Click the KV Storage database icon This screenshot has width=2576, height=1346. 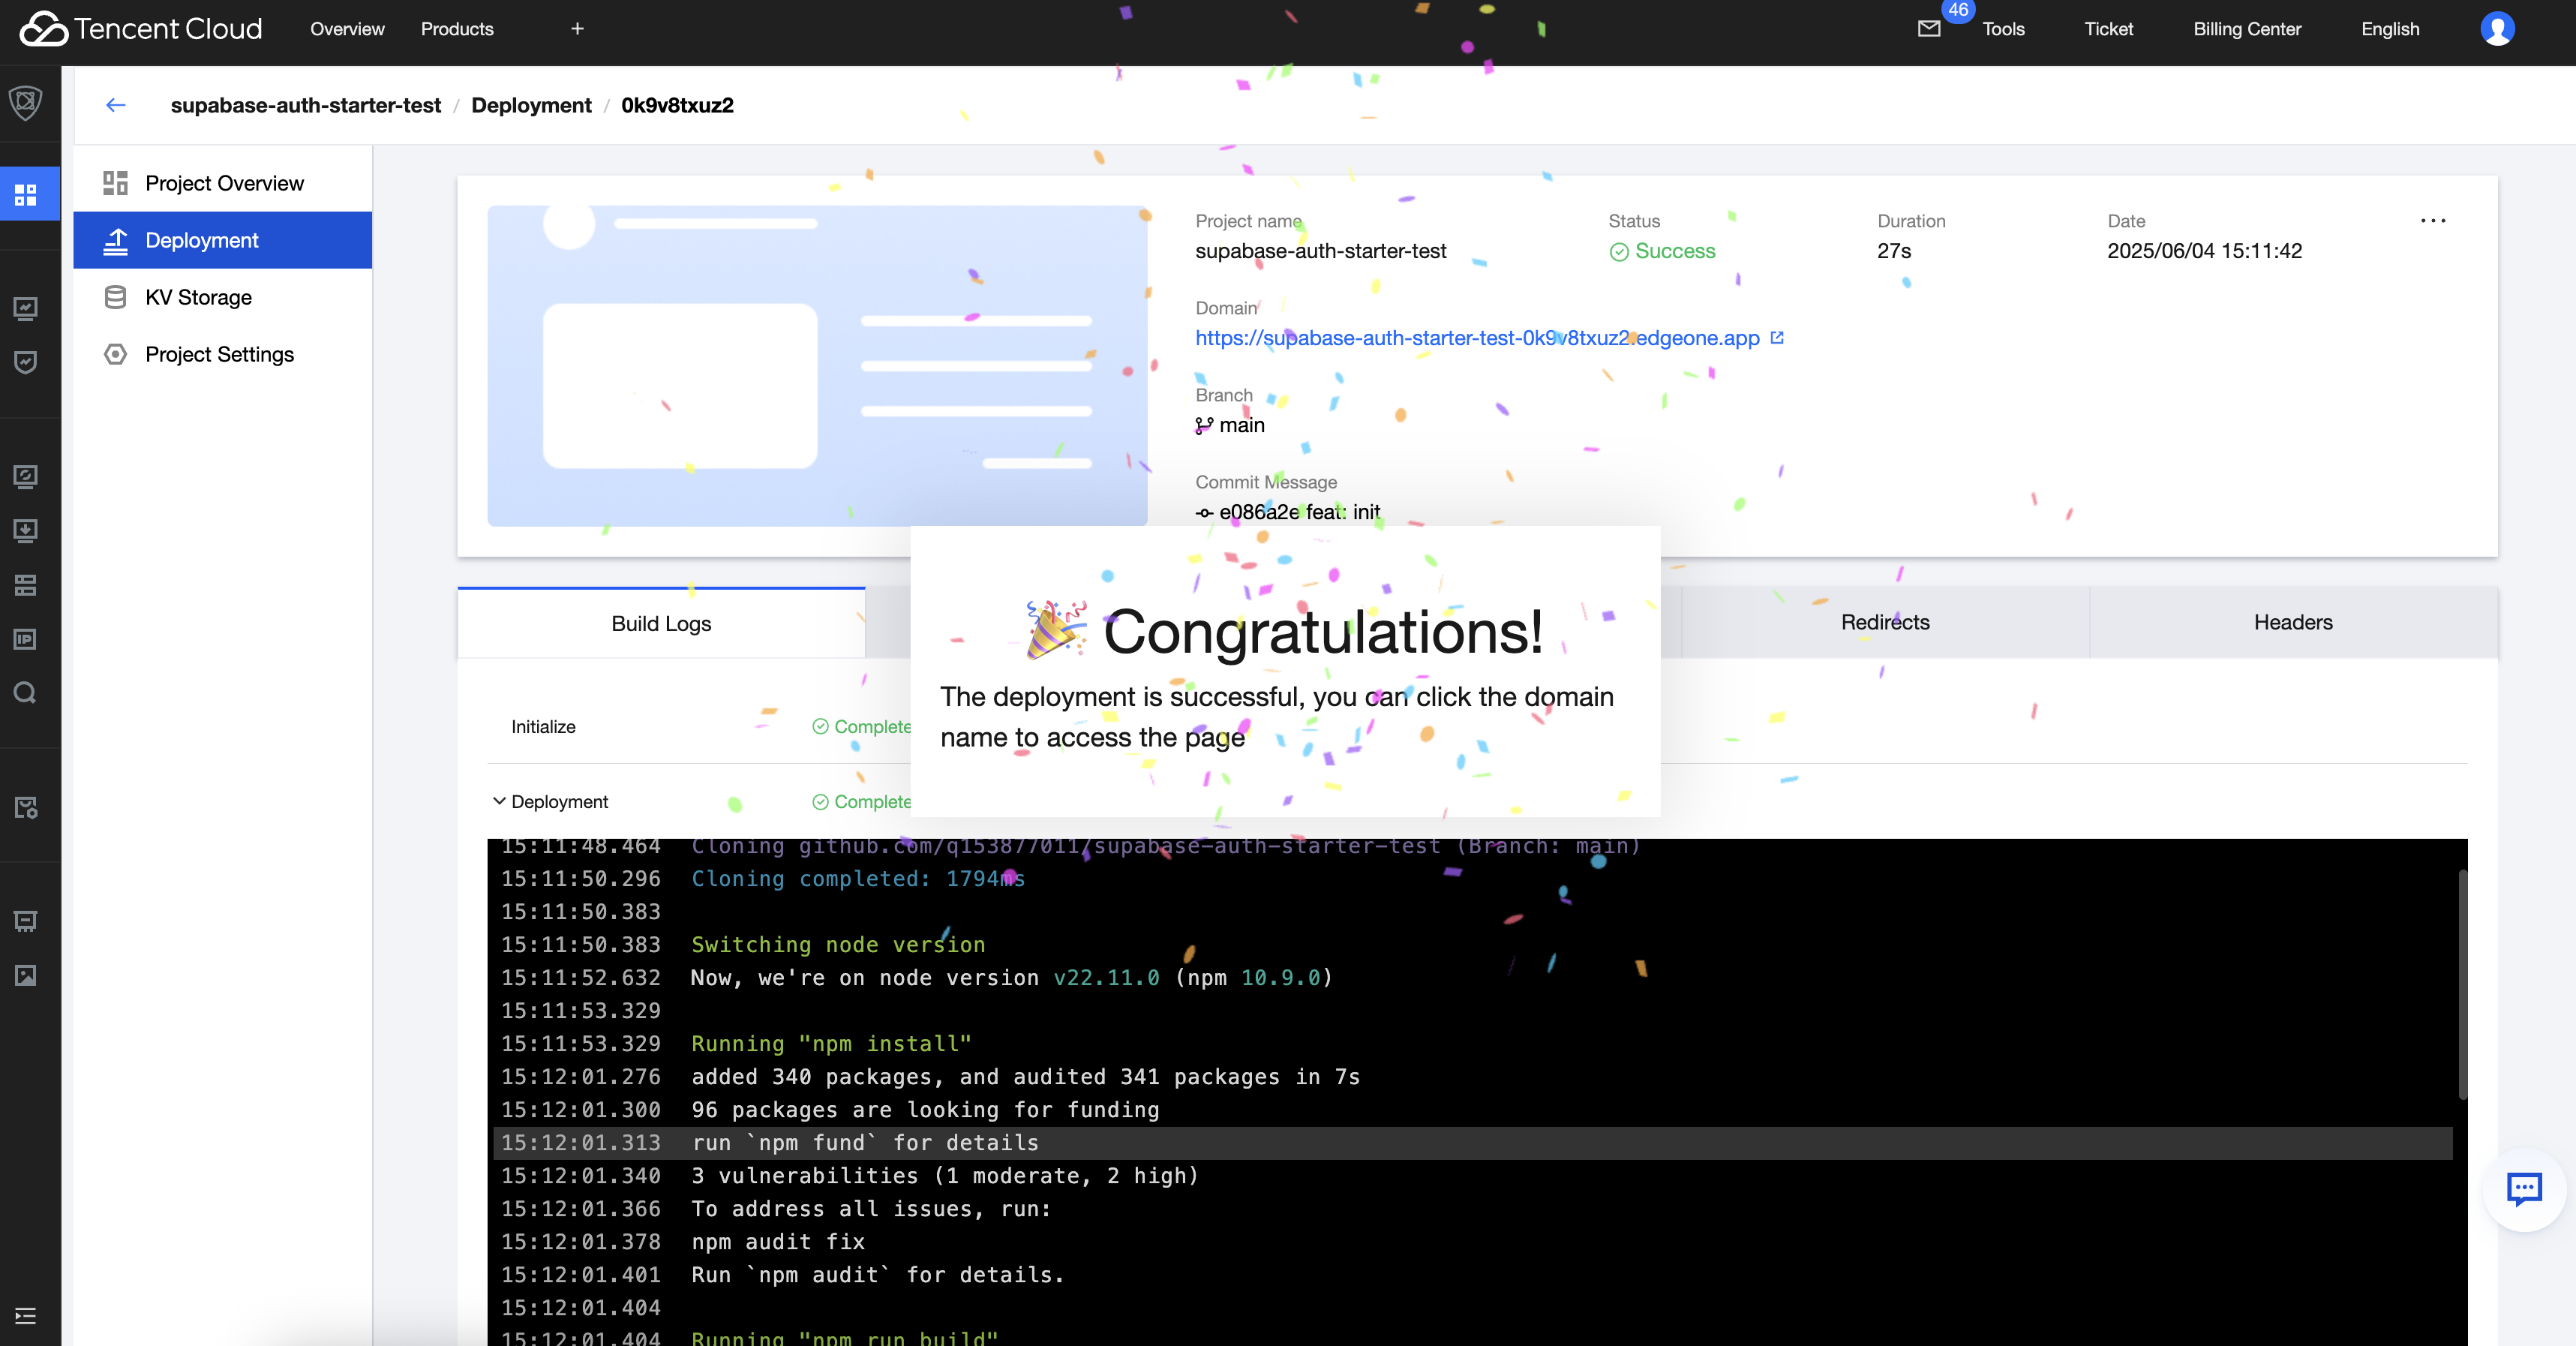tap(116, 297)
